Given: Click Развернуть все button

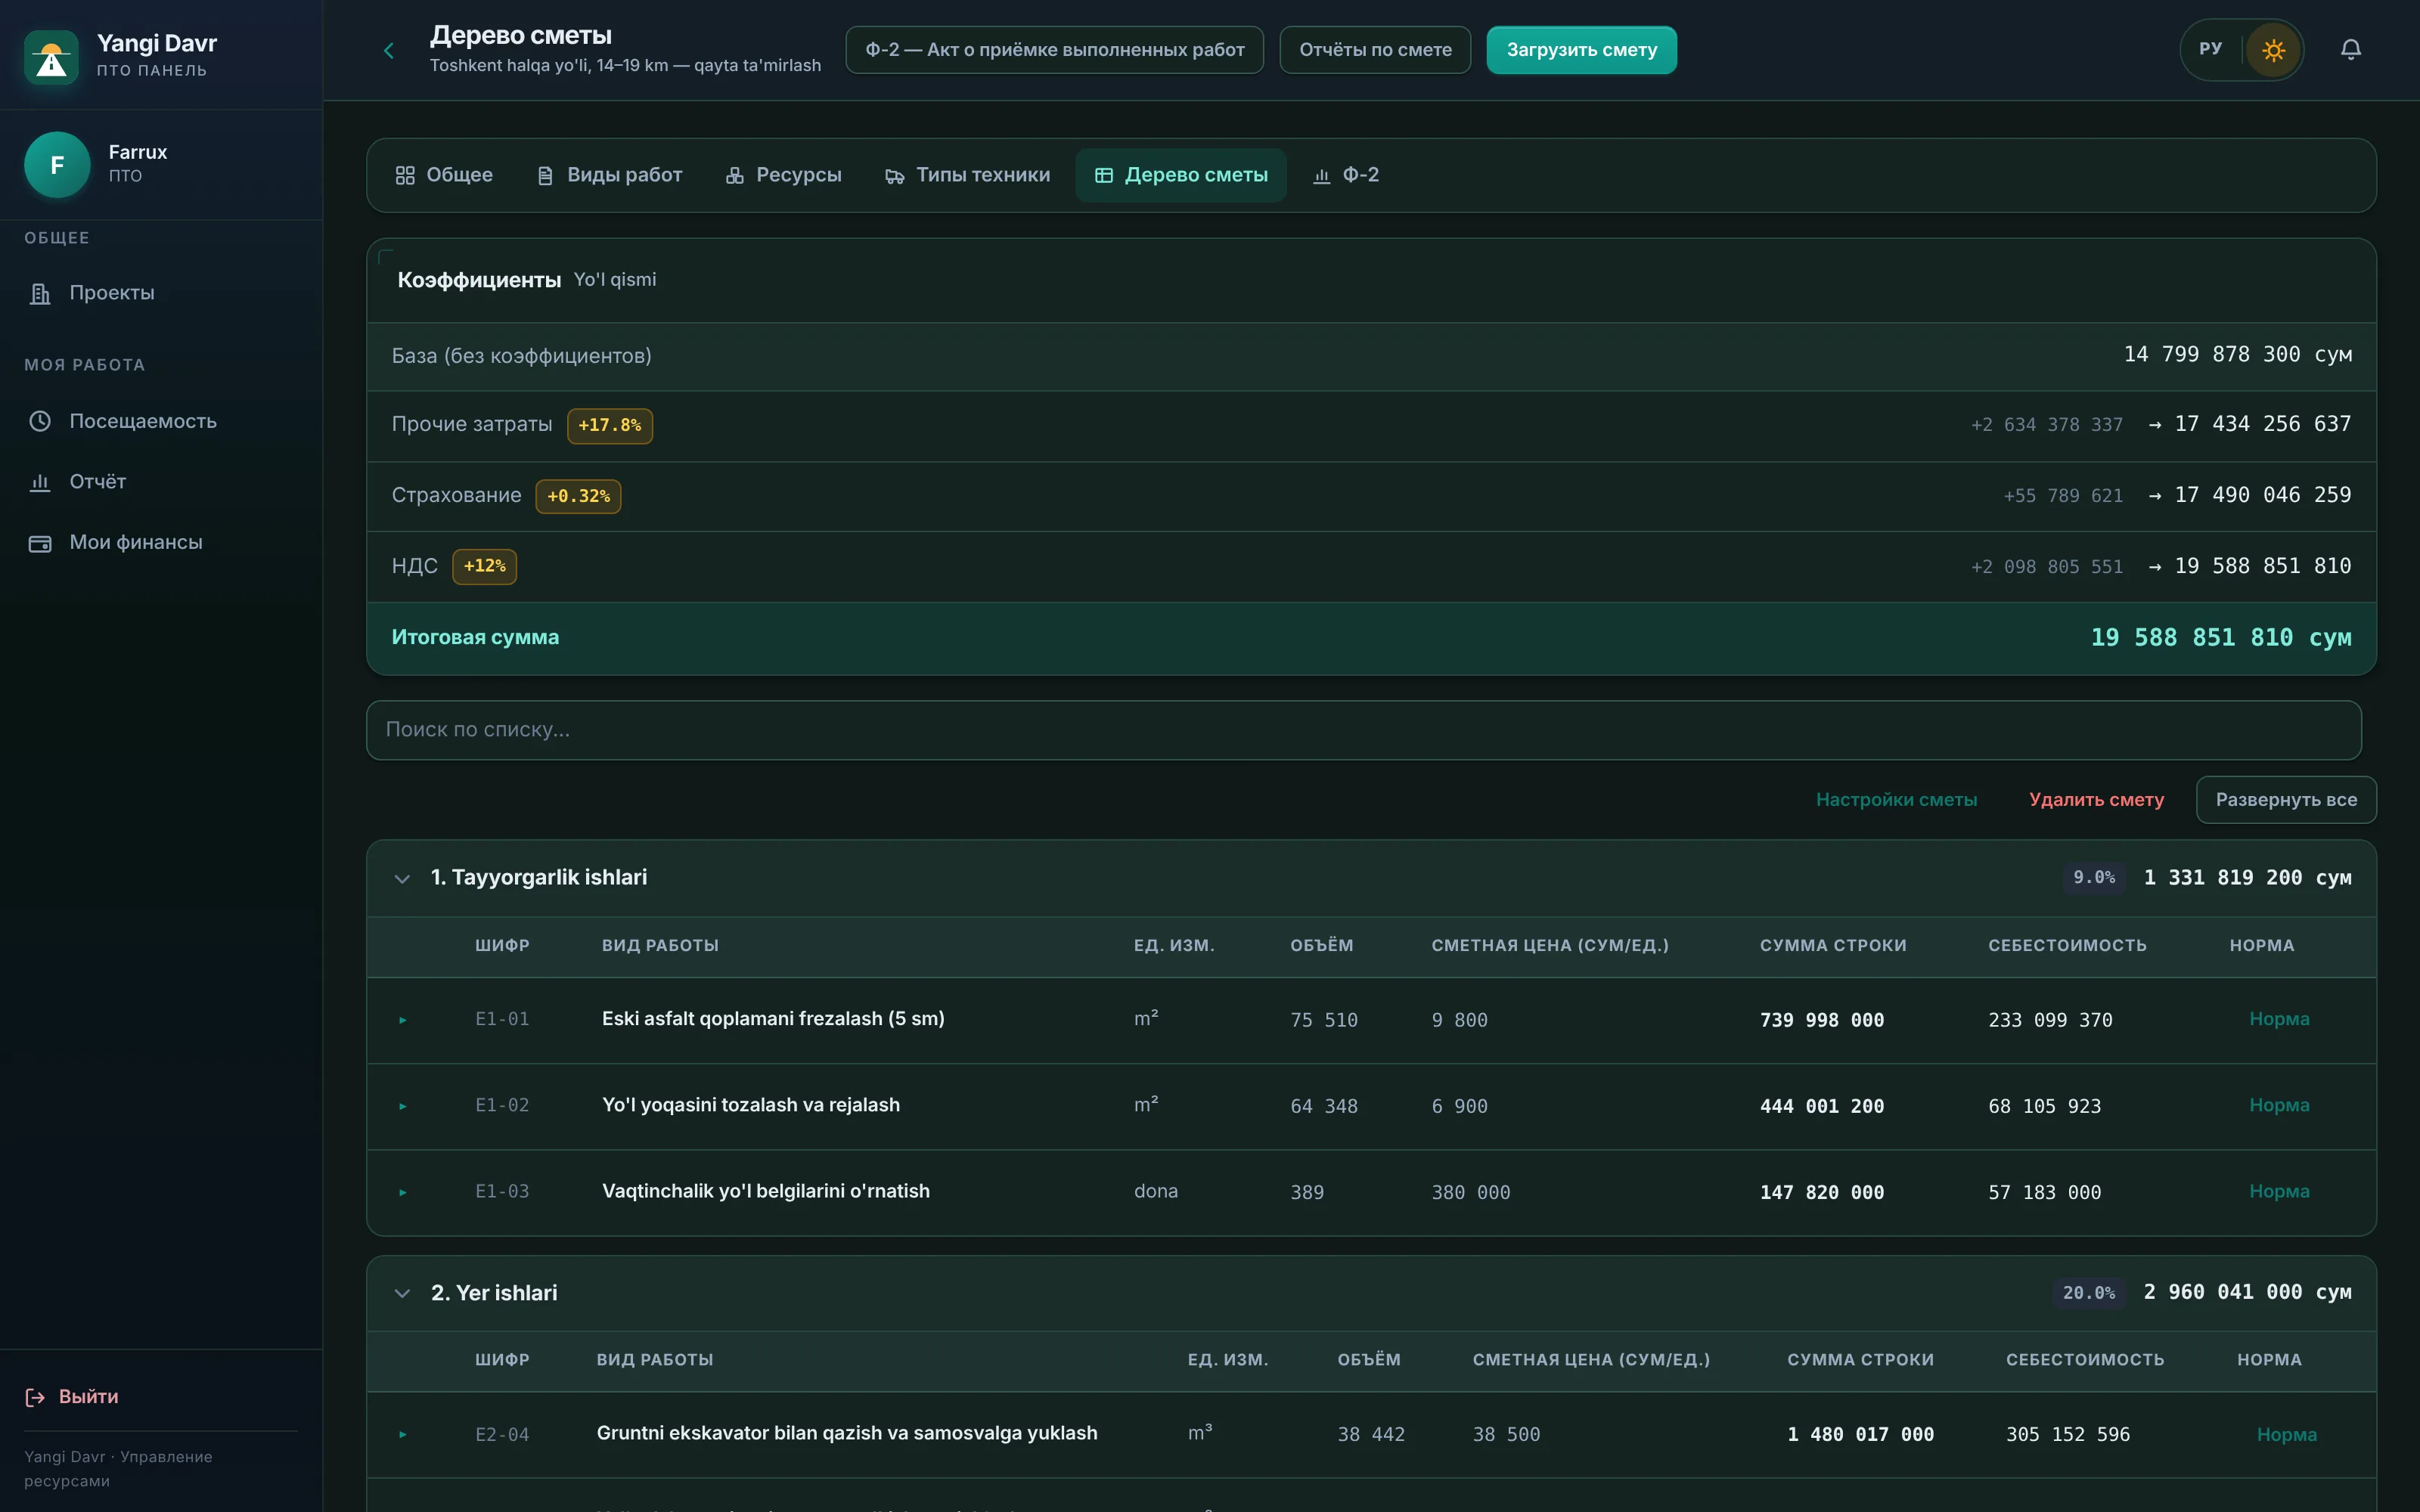Looking at the screenshot, I should point(2286,800).
